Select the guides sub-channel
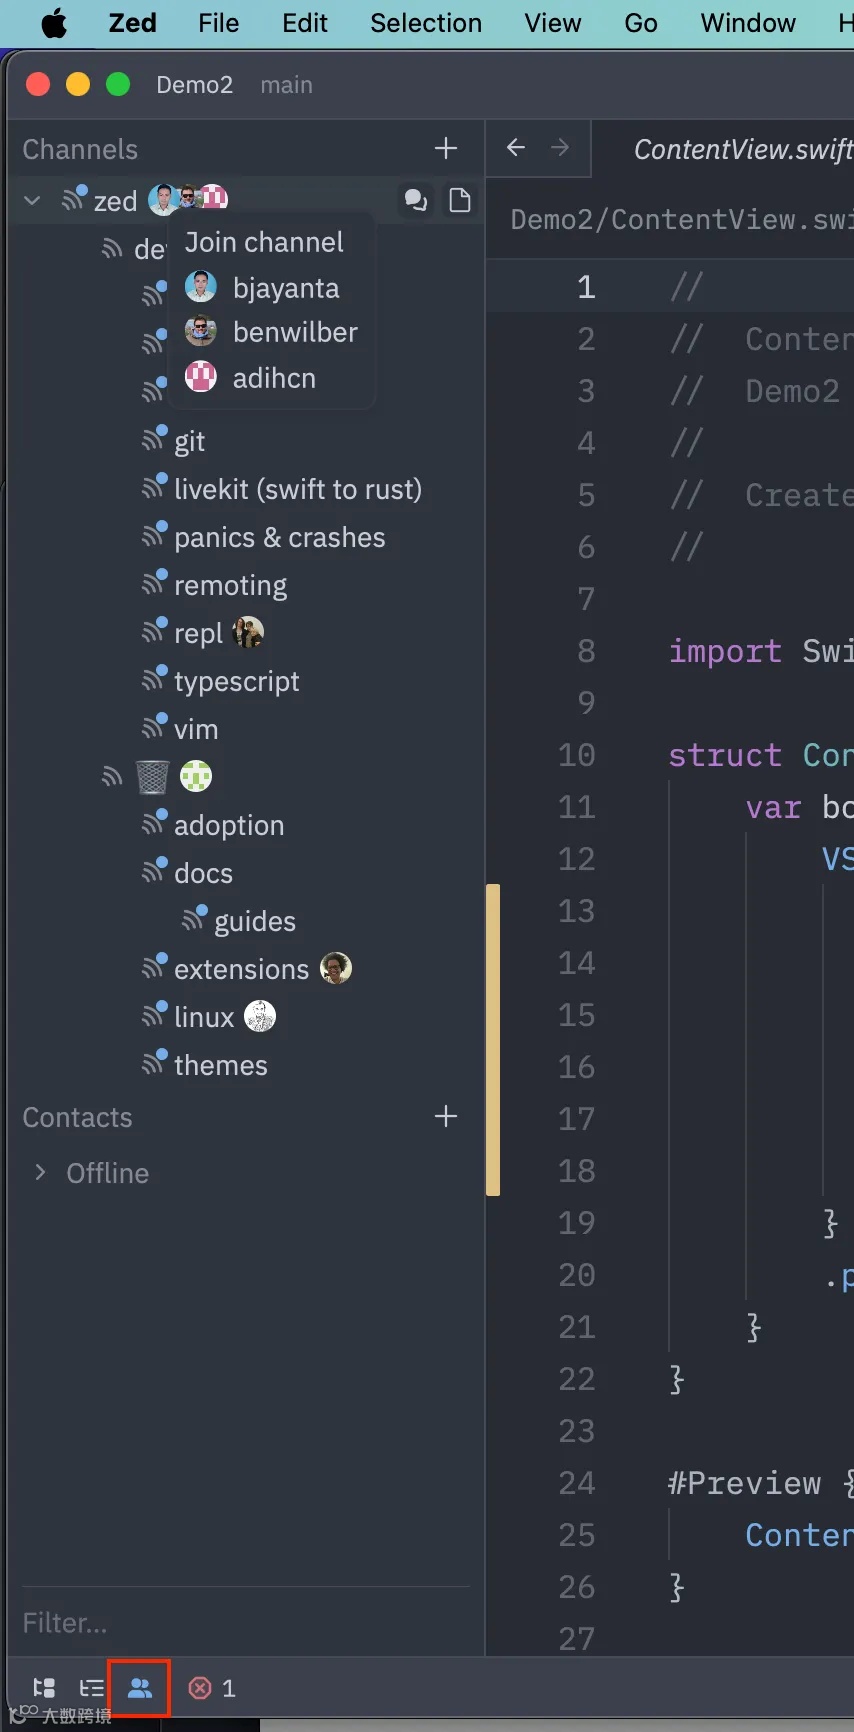854x1732 pixels. 255,921
